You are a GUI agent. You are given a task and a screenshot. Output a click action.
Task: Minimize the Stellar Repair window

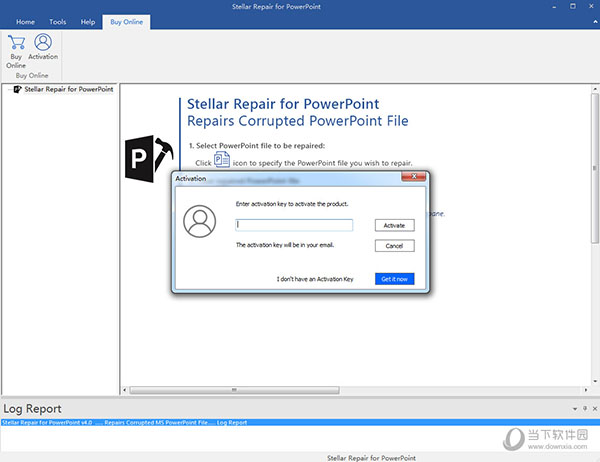[x=554, y=7]
